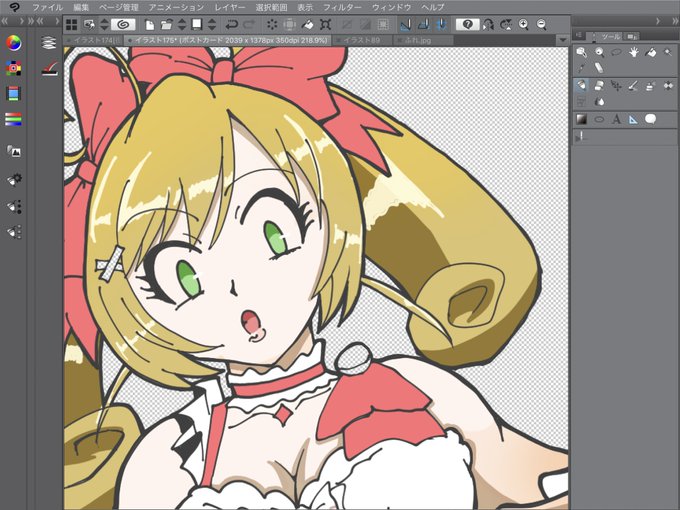Rotate canvas view right
The height and width of the screenshot is (510, 680).
pyautogui.click(x=506, y=25)
